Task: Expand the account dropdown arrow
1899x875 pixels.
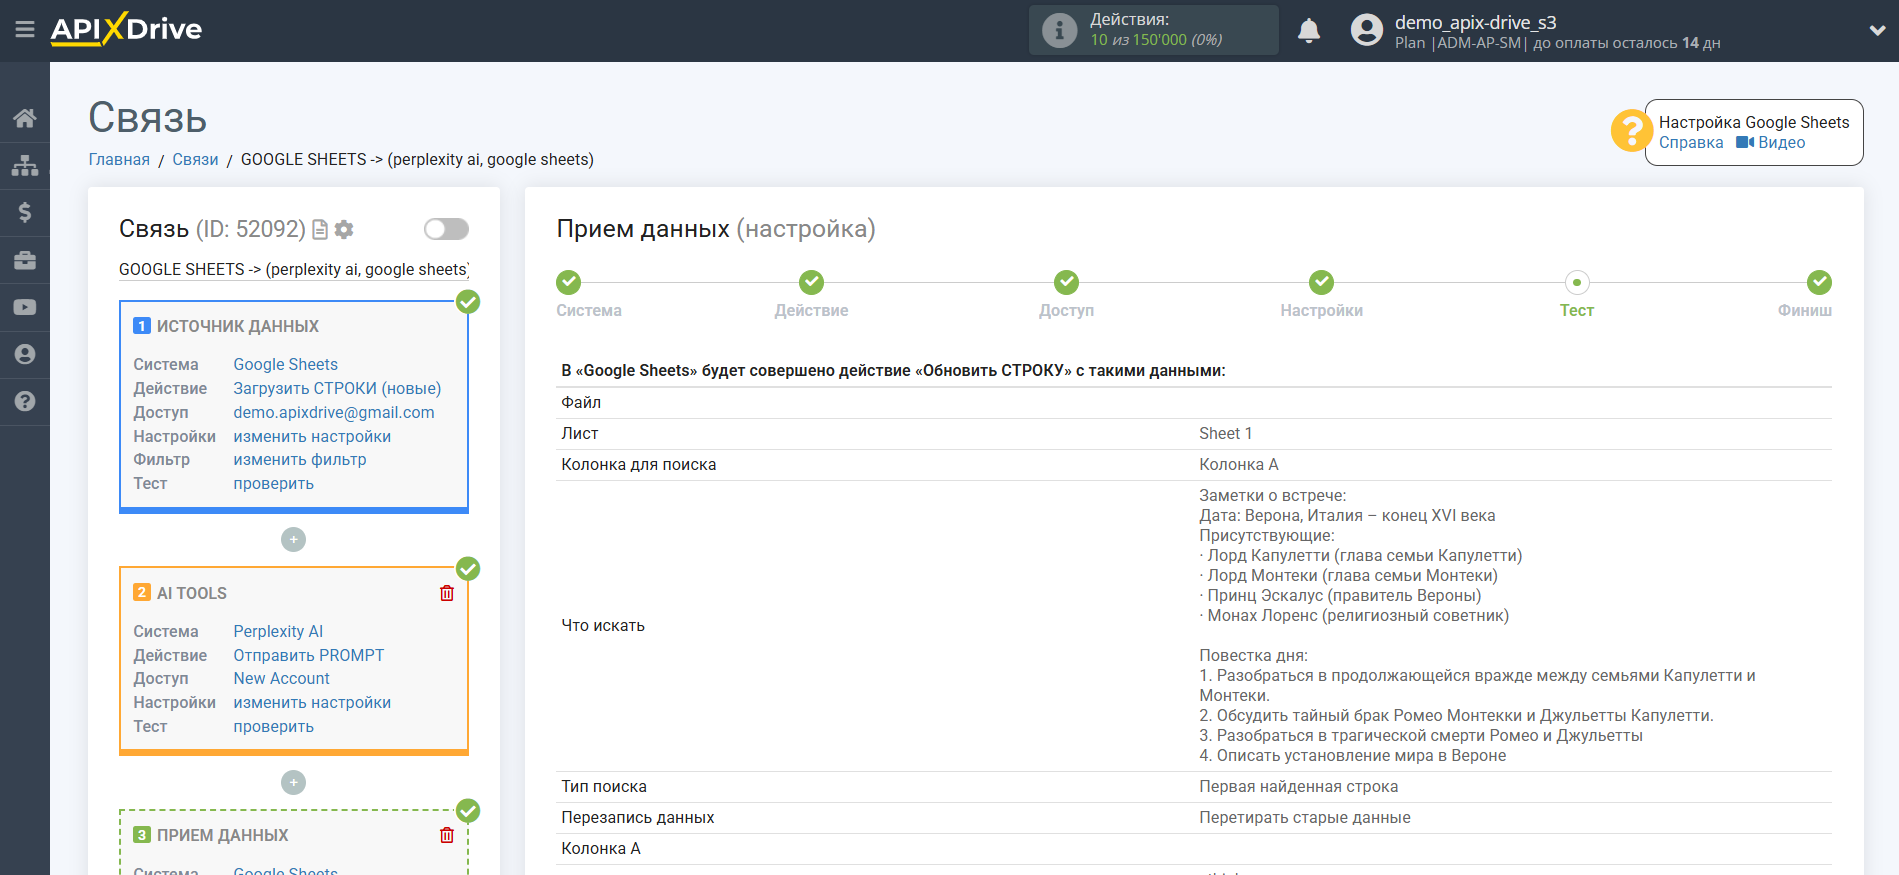Action: 1877,31
